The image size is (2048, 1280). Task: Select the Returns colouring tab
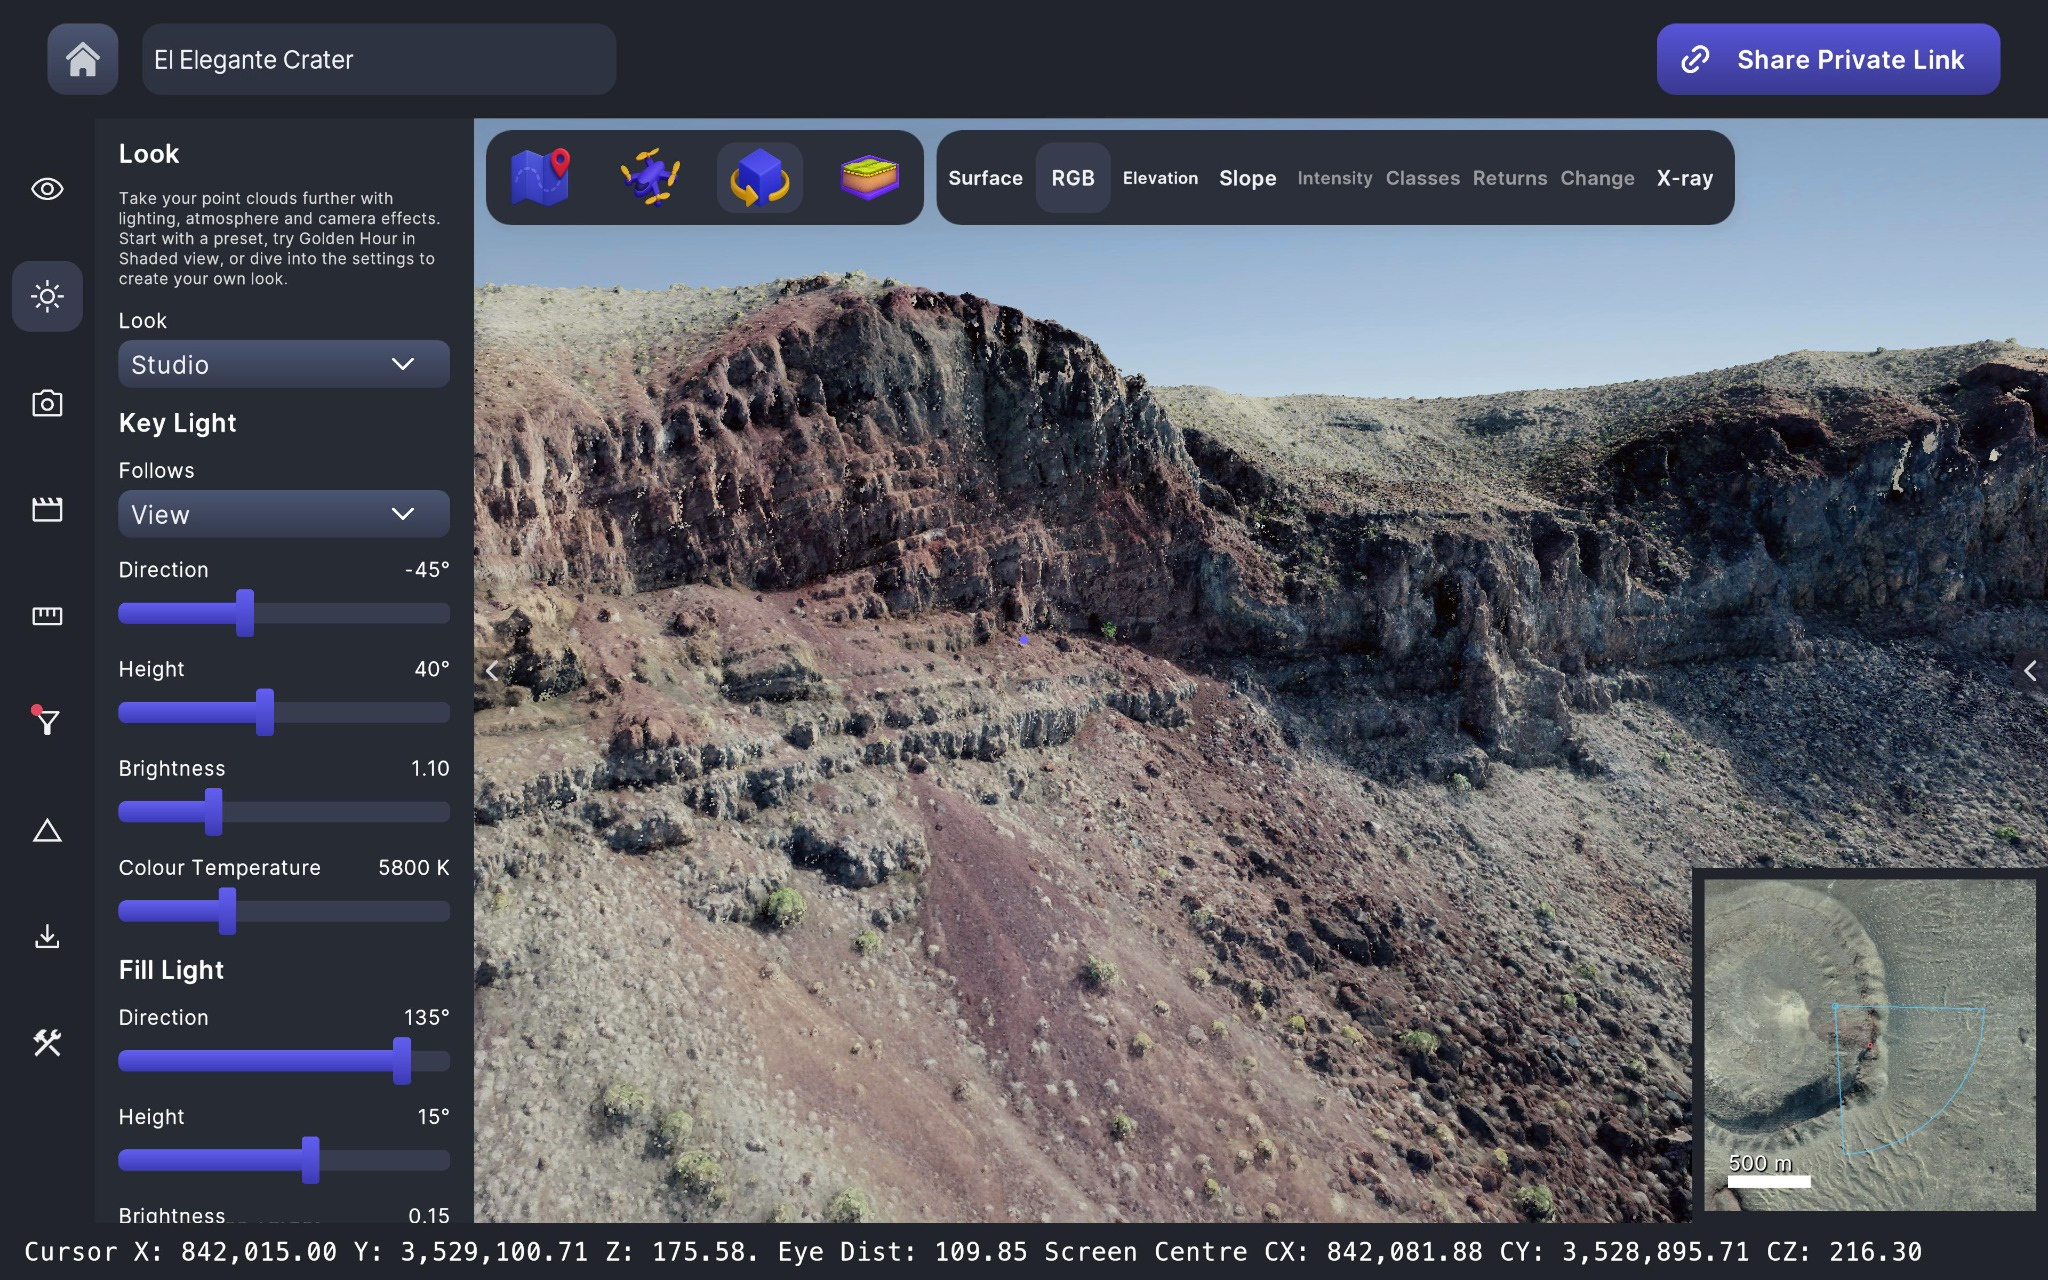[x=1509, y=178]
